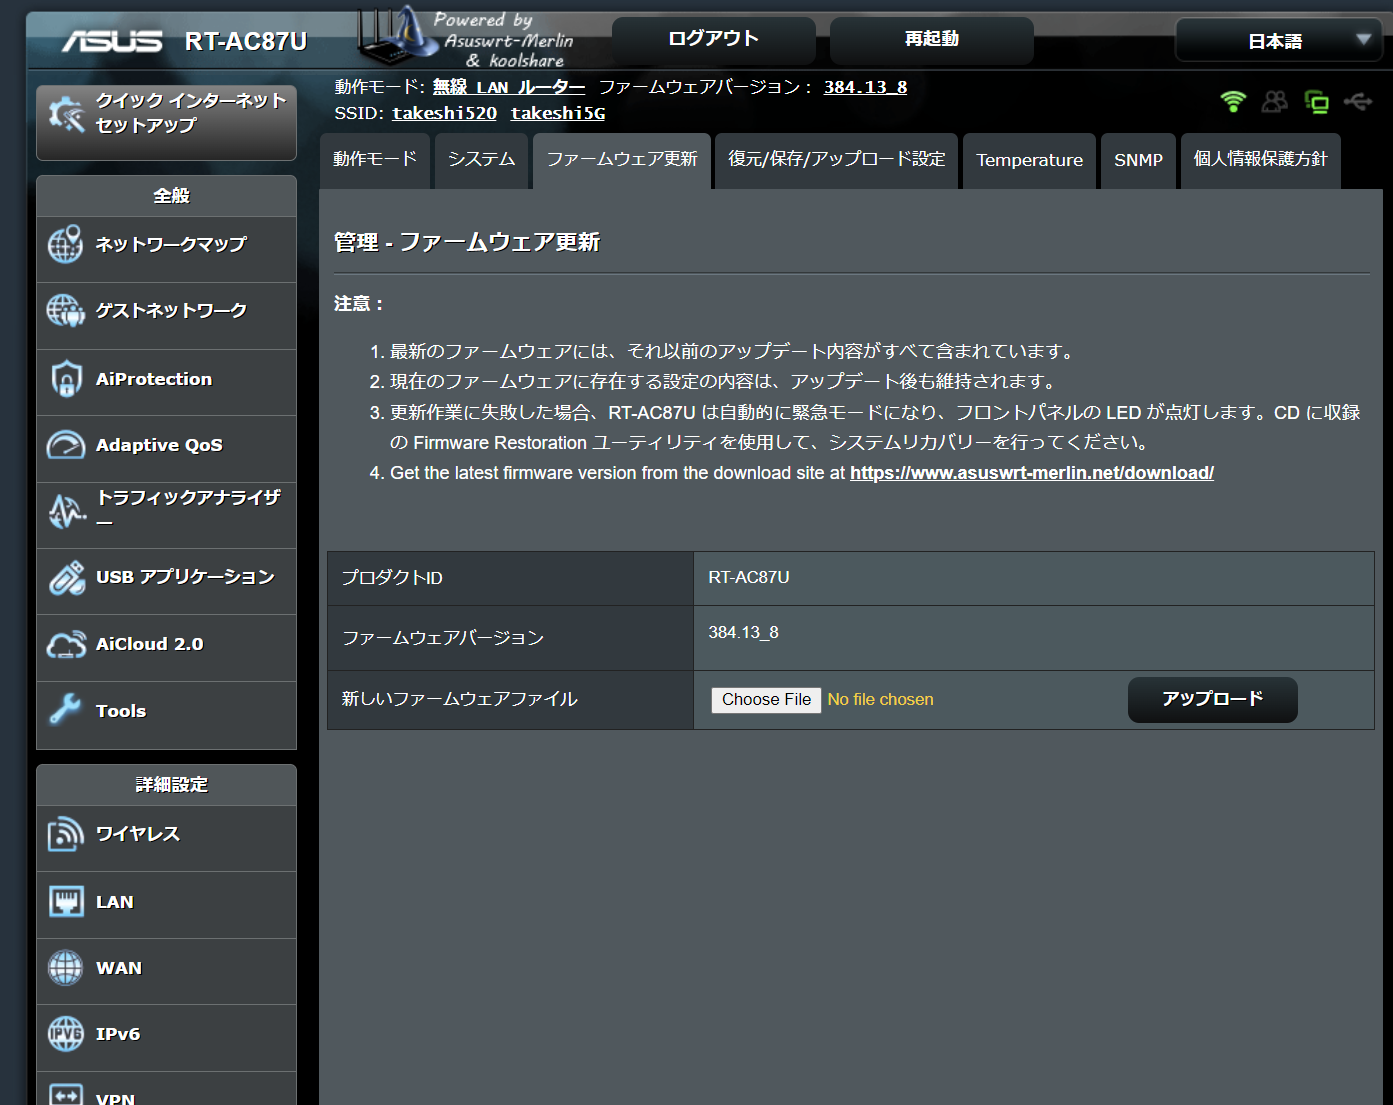Click the USB アプリケーション icon
Screen dimensions: 1393x1105
[x=66, y=577]
